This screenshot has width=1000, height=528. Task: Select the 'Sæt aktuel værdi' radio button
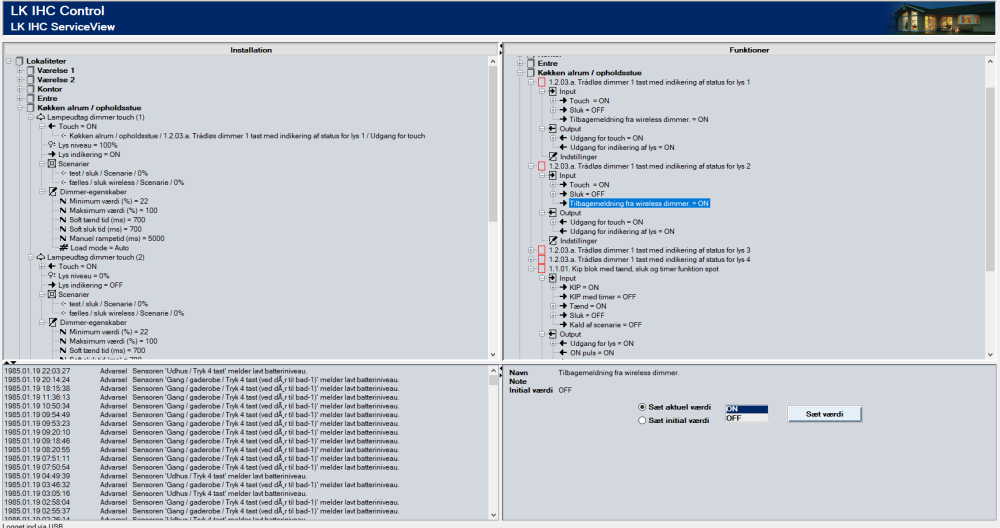[642, 408]
